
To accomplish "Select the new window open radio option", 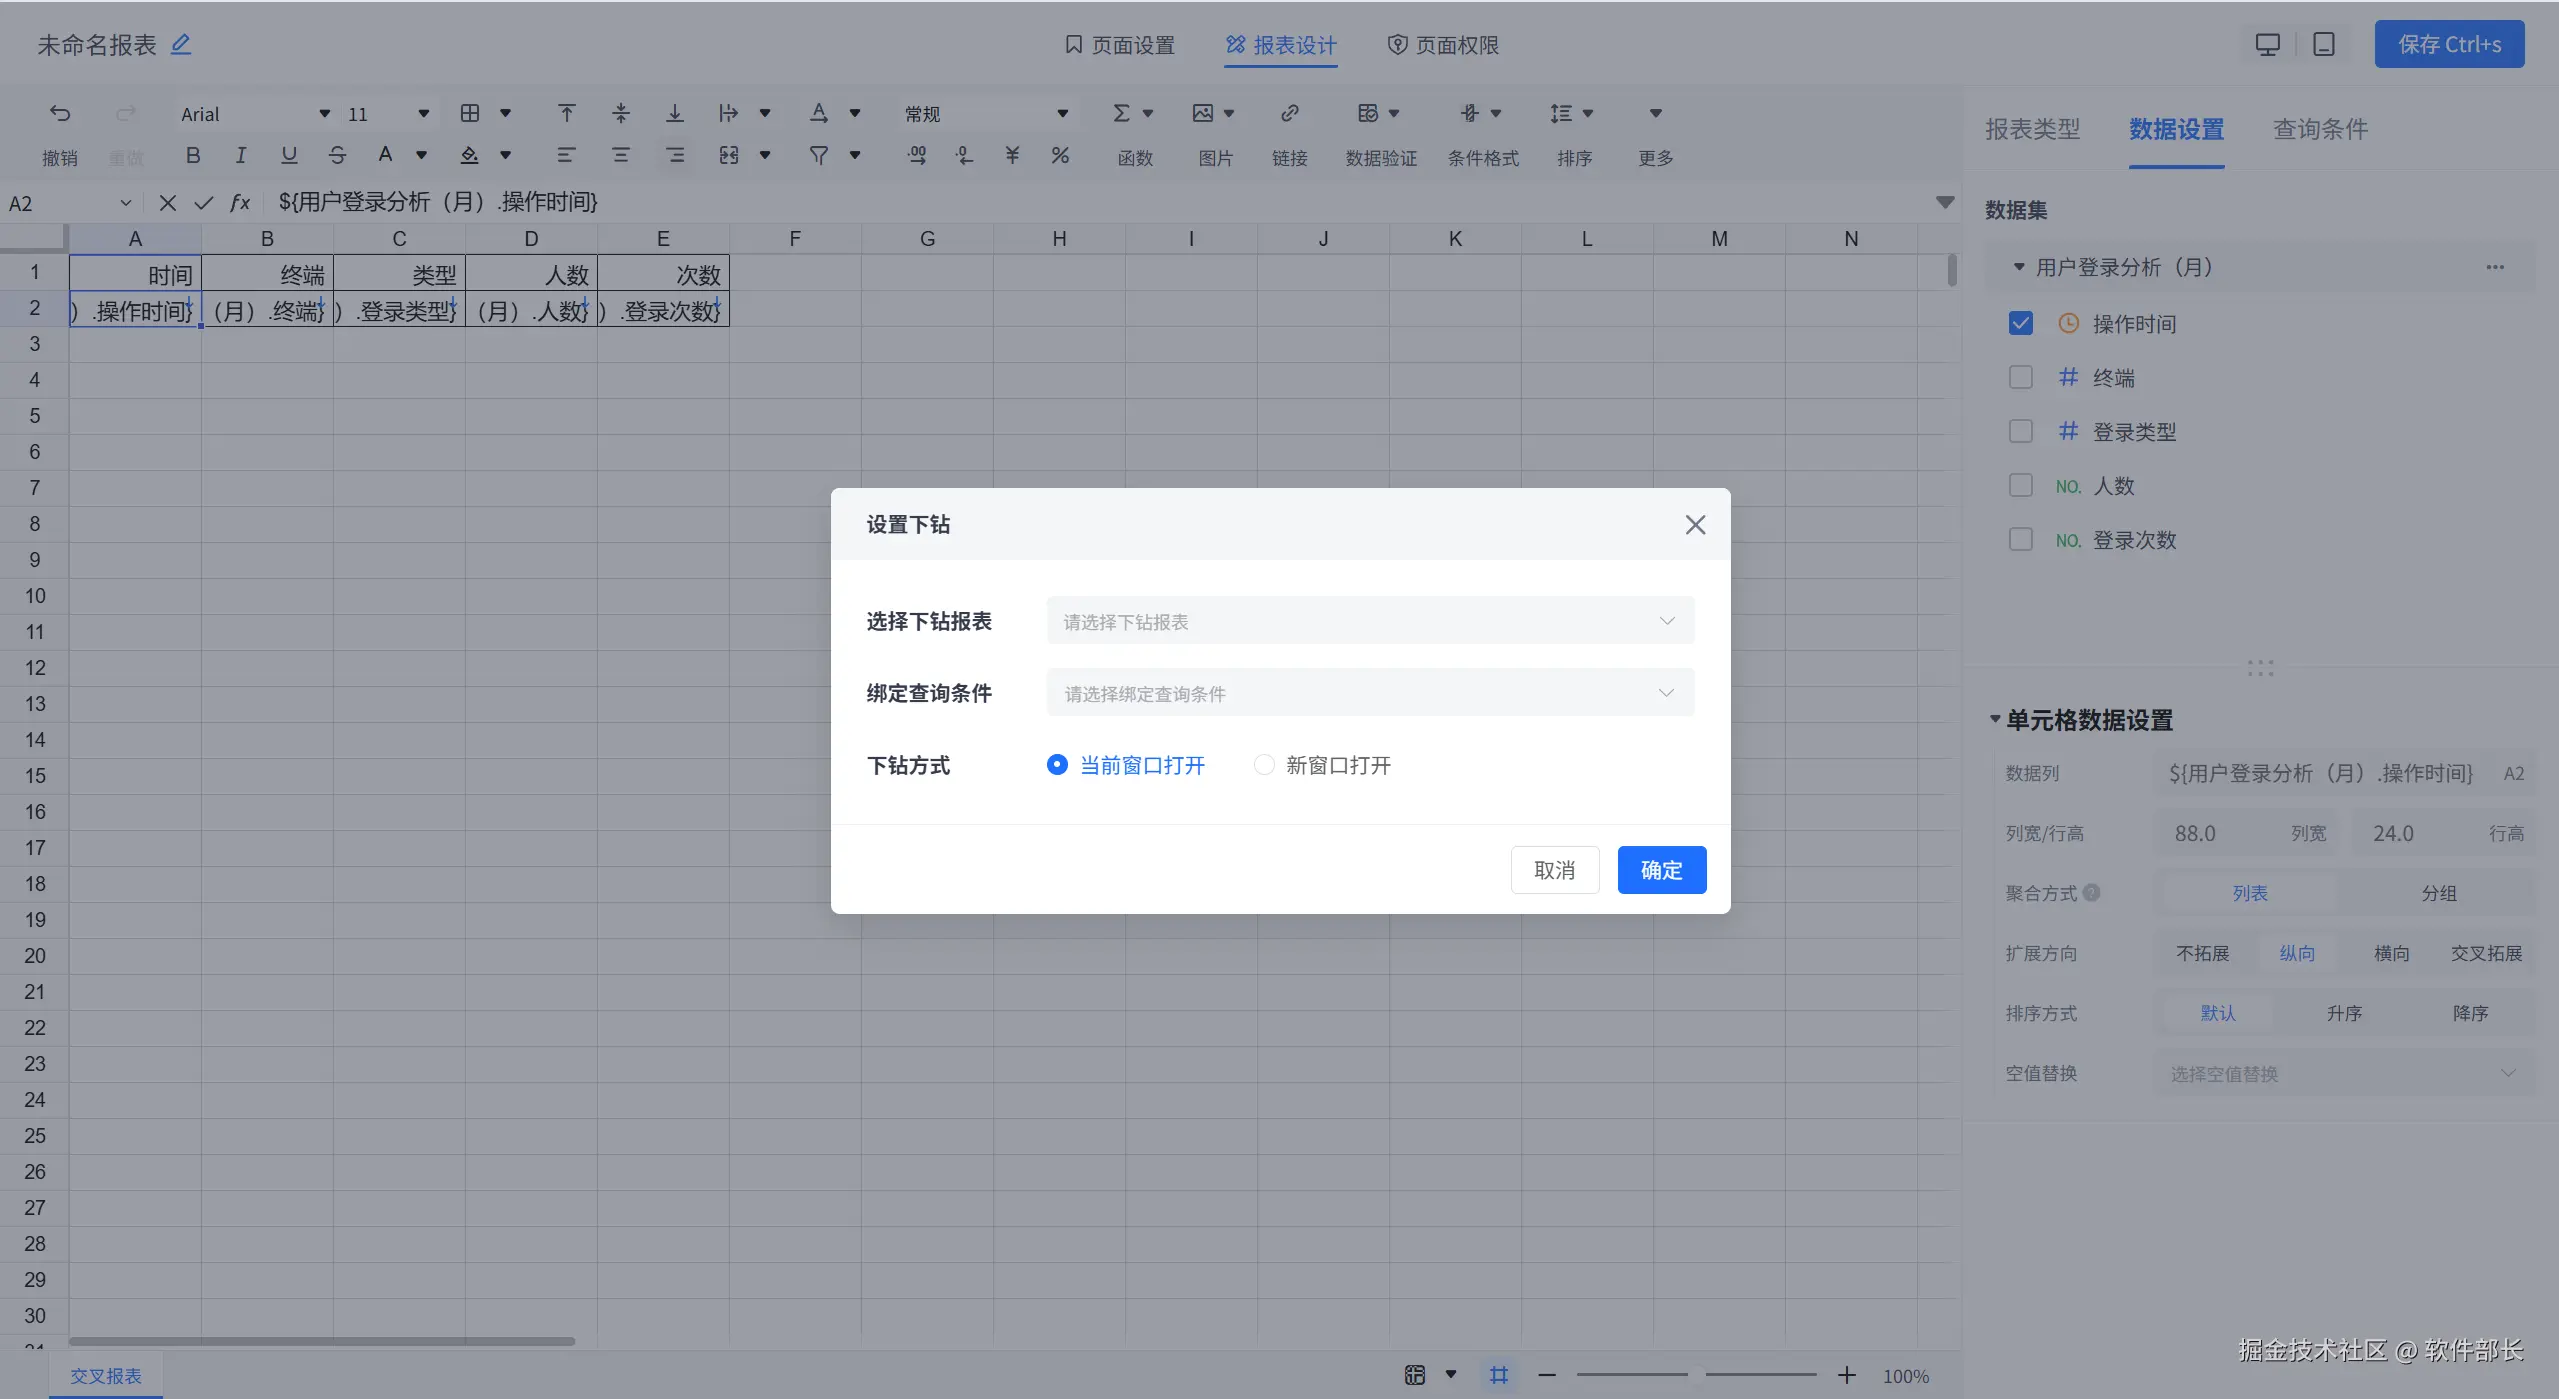I will click(x=1264, y=765).
